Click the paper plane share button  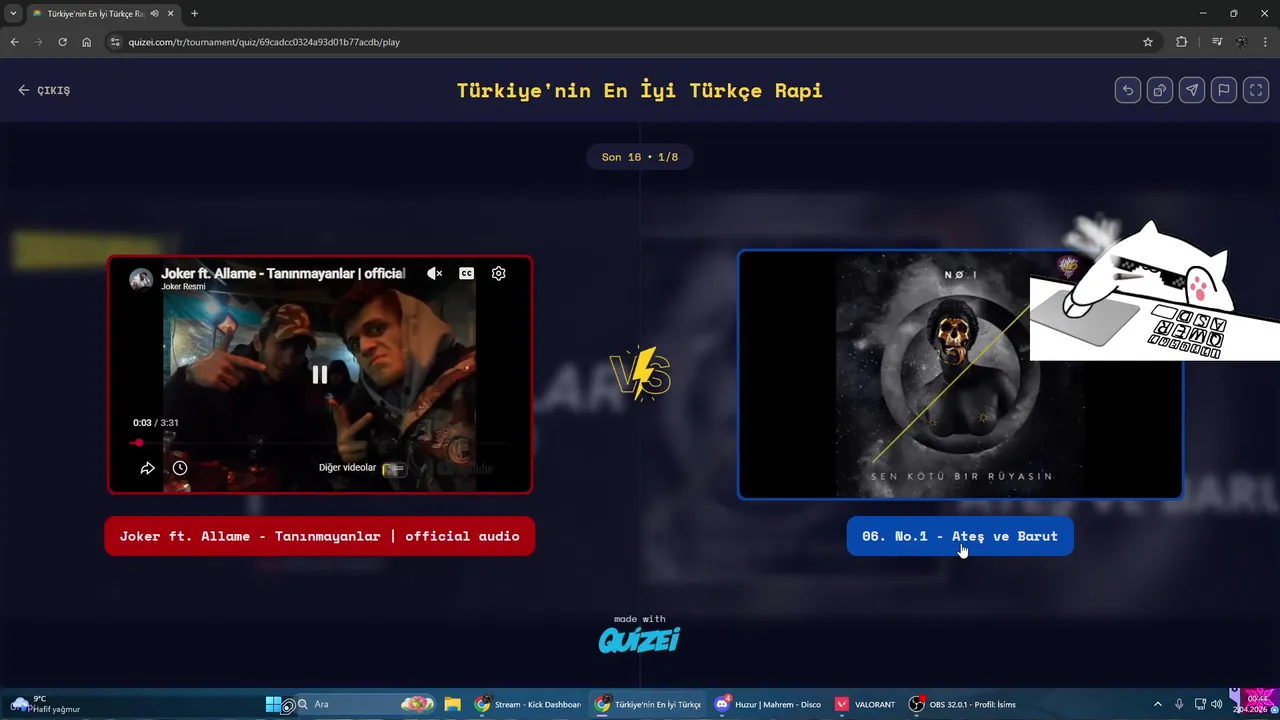1192,90
